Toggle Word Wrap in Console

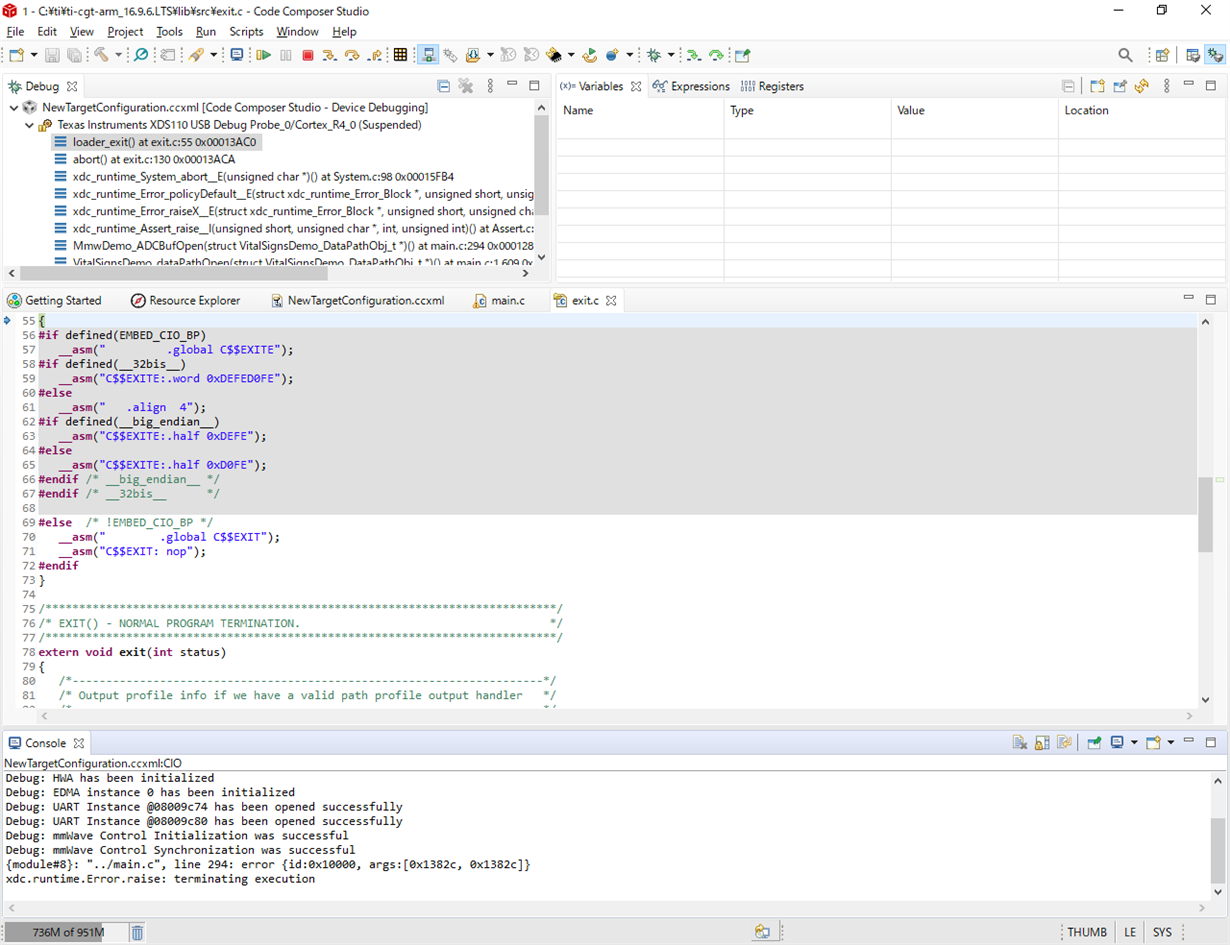coord(1065,742)
